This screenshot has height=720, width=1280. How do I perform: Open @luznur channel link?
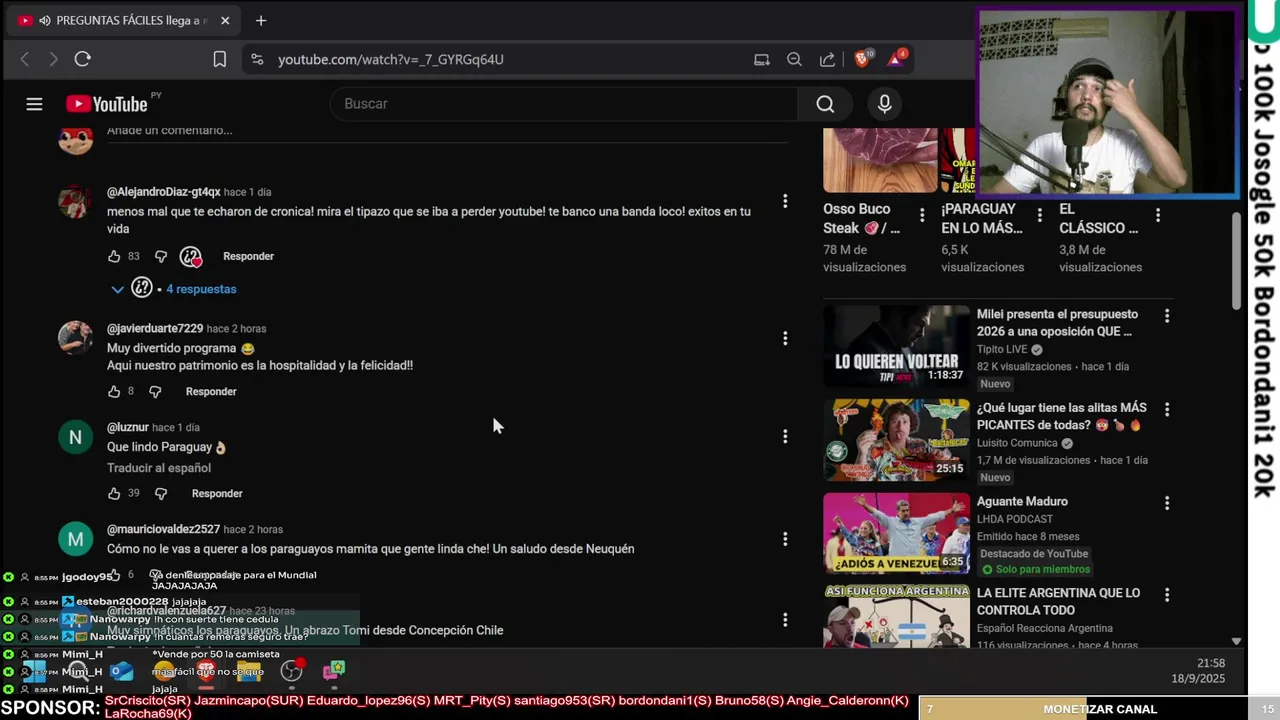tap(128, 427)
